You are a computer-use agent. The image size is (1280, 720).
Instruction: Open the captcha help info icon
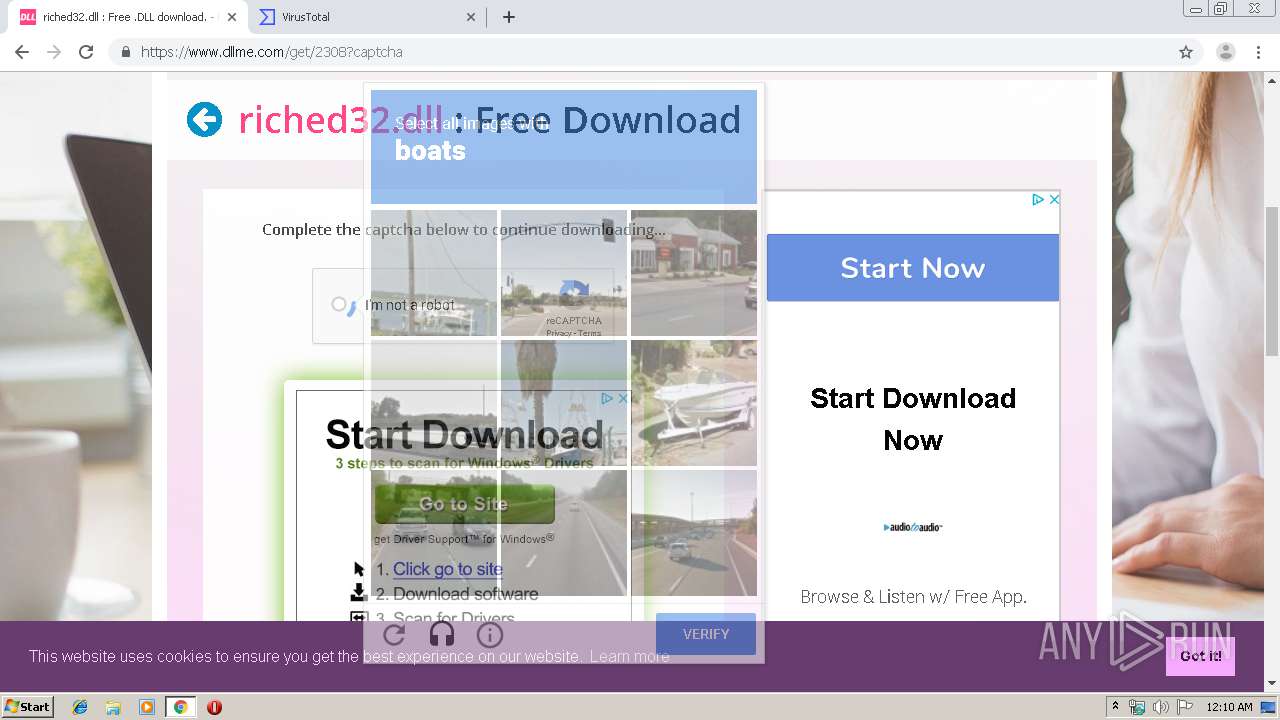[x=489, y=634]
